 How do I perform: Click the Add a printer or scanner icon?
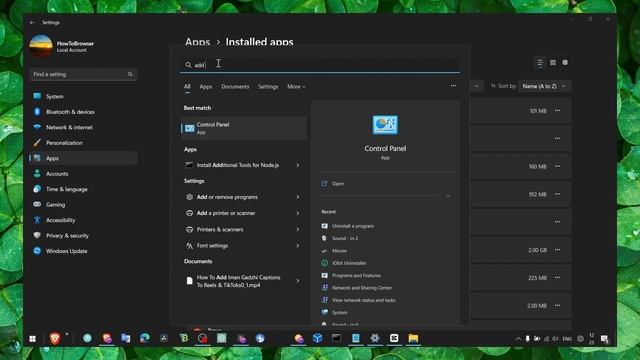click(189, 213)
